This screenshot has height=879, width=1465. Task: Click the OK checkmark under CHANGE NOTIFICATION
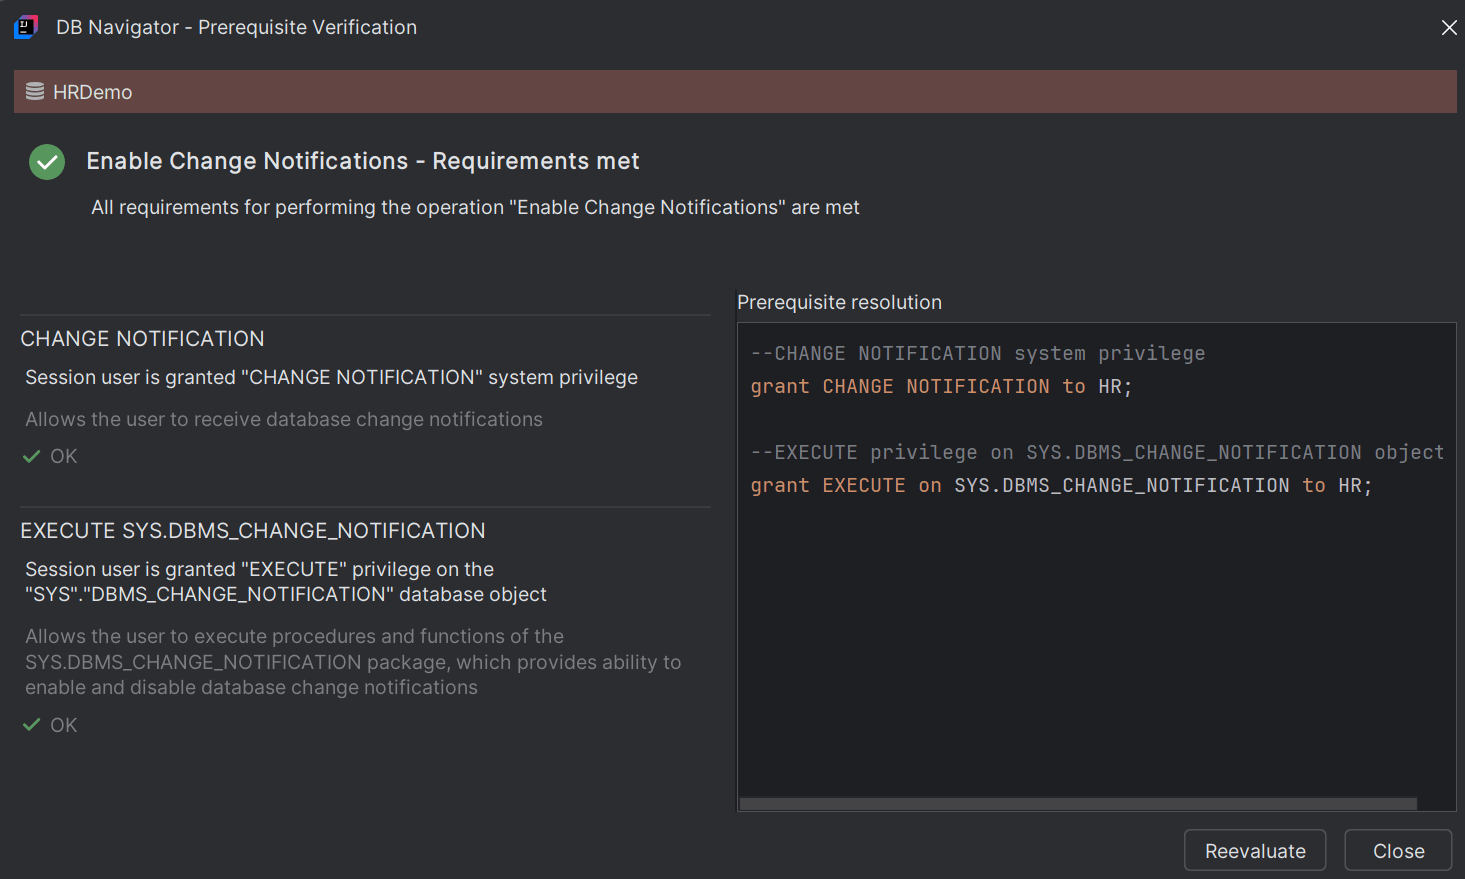pos(33,456)
